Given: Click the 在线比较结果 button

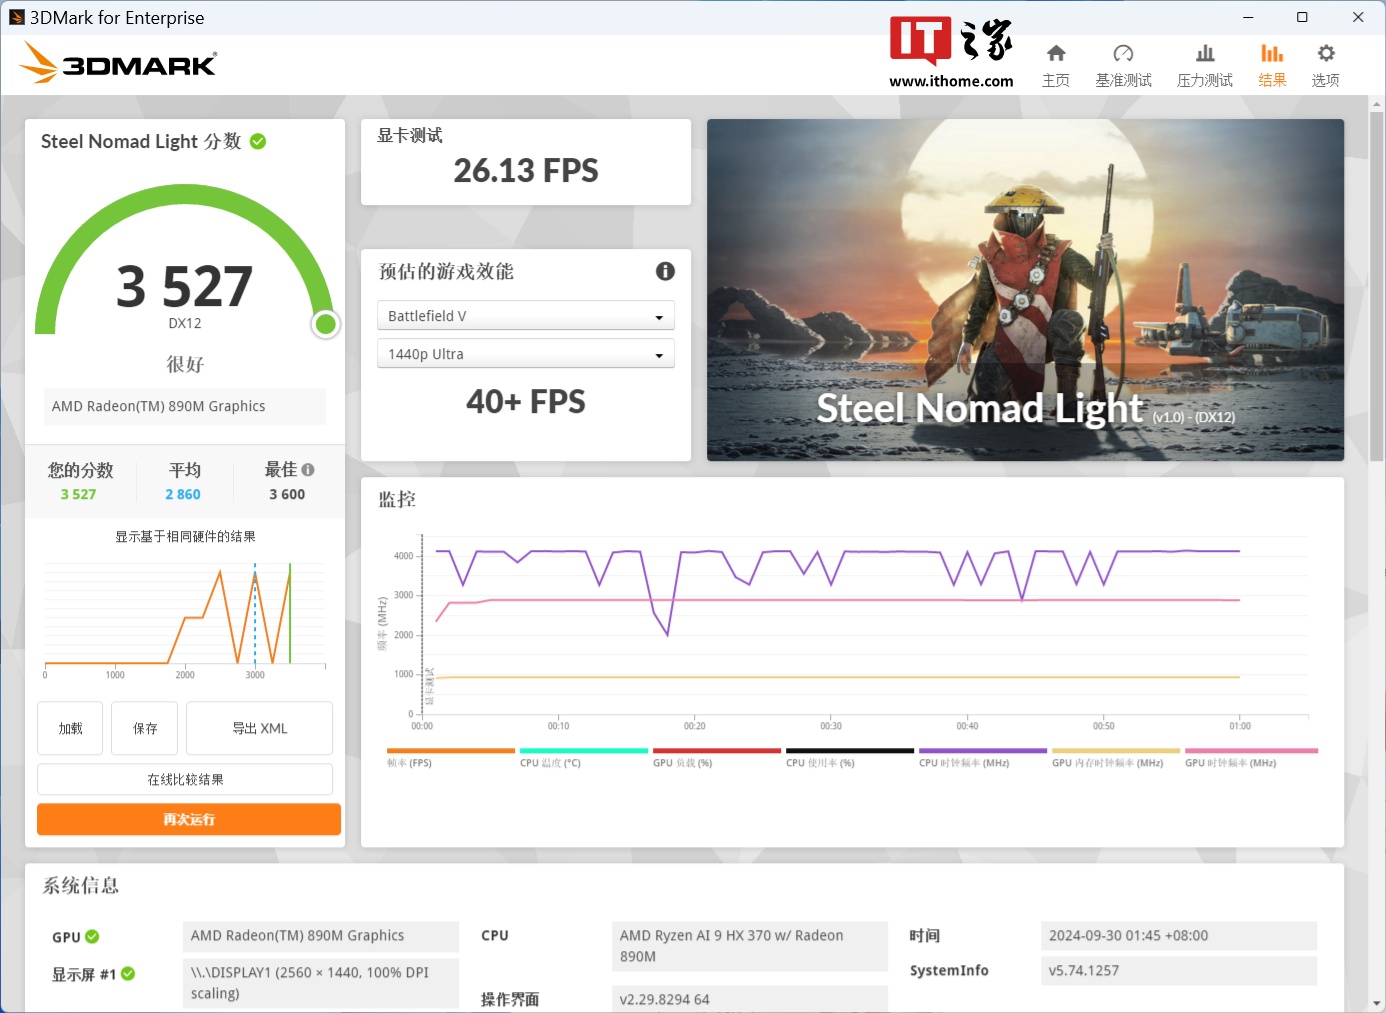Looking at the screenshot, I should click(185, 779).
